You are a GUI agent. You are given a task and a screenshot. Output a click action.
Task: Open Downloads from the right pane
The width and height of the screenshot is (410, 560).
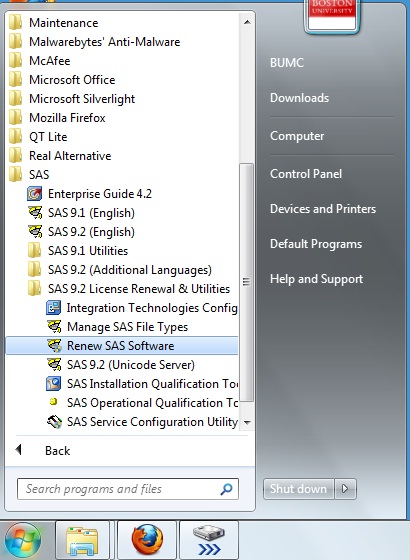299,98
